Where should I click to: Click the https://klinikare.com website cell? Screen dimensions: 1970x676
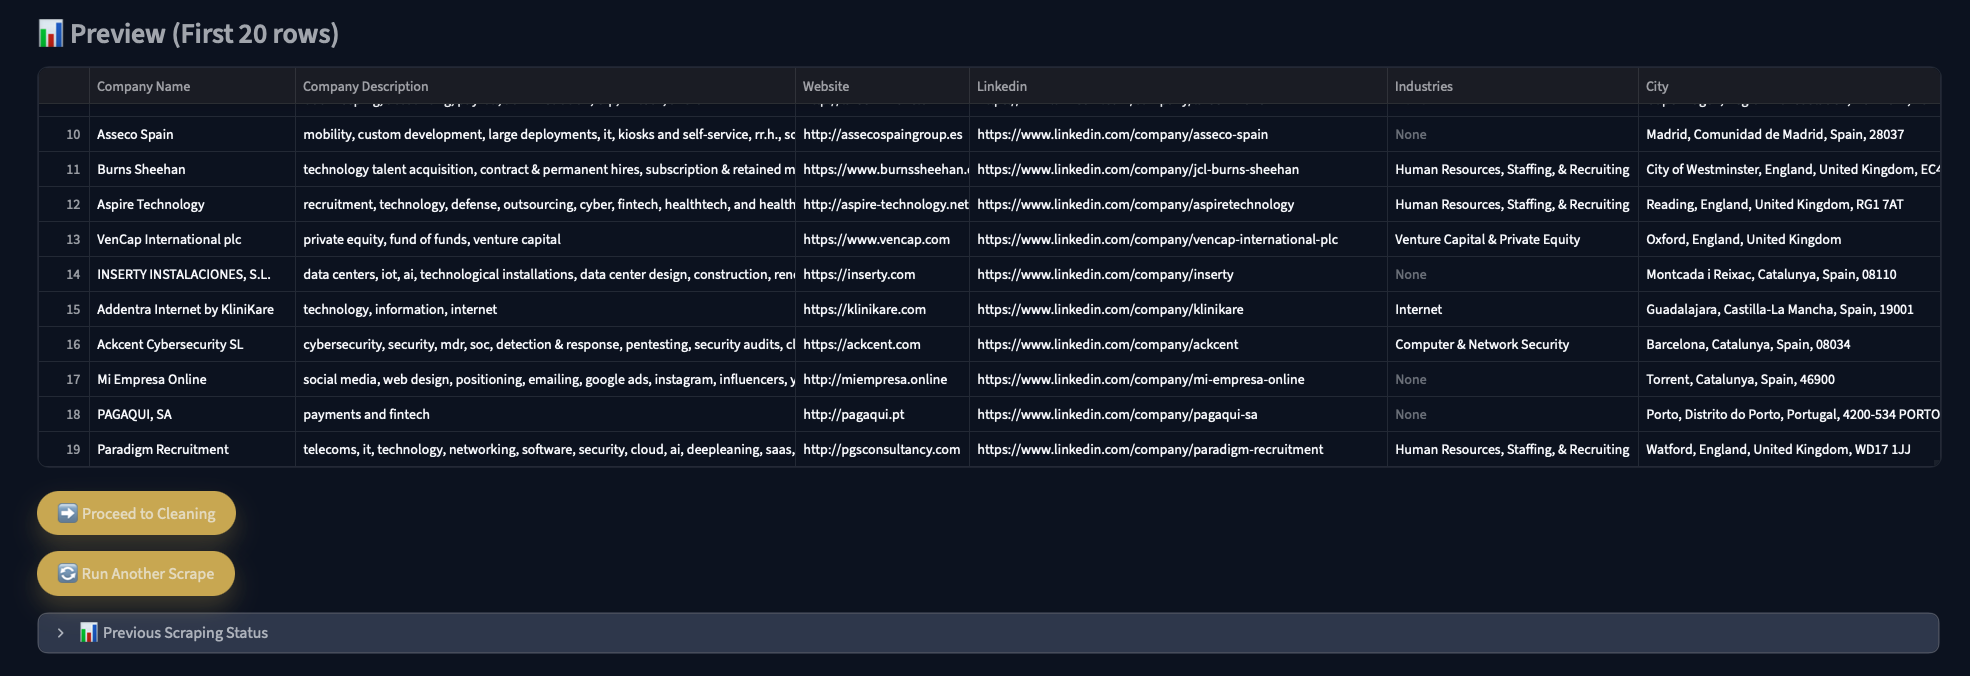coord(882,309)
